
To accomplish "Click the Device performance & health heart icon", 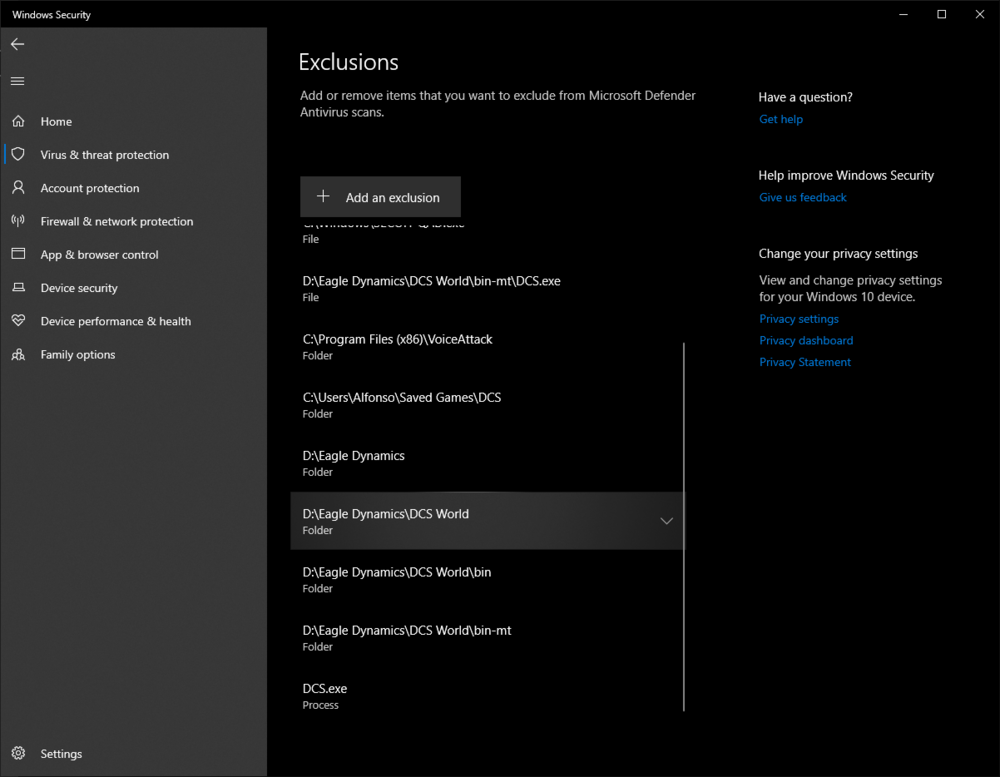I will tap(18, 321).
